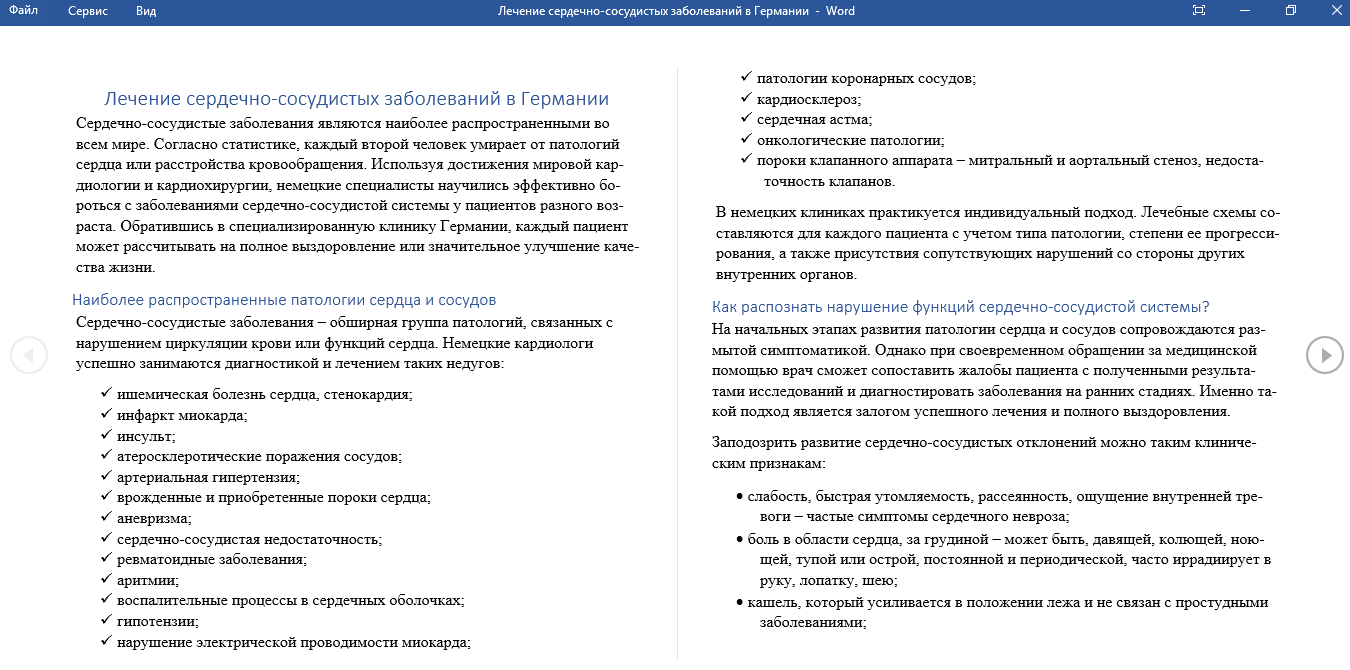
Task: Click the title bar text ending in Word
Action: pyautogui.click(x=675, y=11)
